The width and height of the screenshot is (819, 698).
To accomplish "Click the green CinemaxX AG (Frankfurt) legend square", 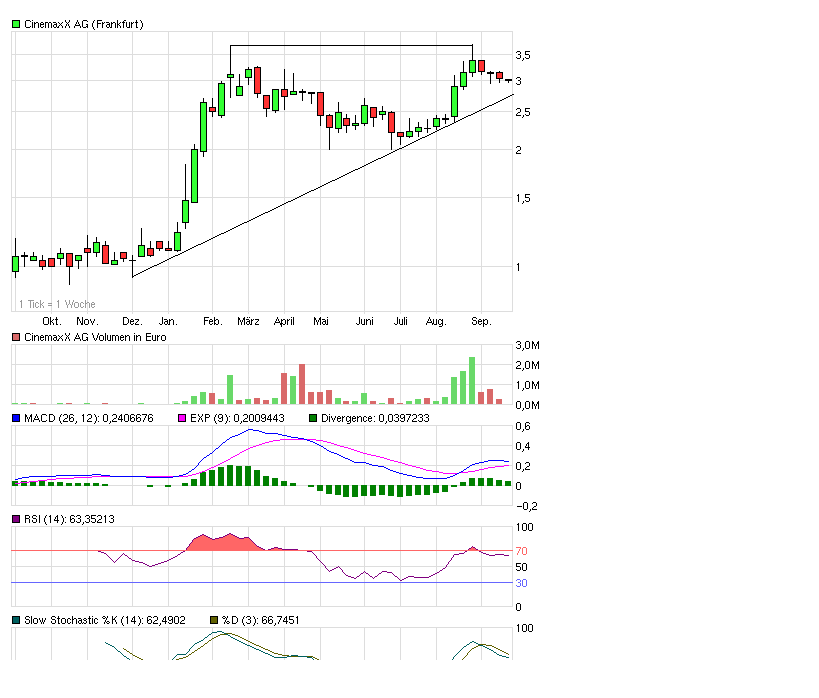I will coord(16,24).
